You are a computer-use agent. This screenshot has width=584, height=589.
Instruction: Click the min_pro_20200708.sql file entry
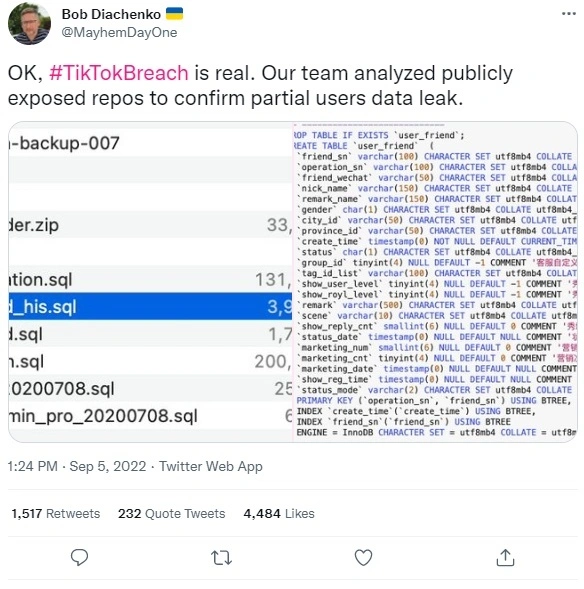[103, 416]
